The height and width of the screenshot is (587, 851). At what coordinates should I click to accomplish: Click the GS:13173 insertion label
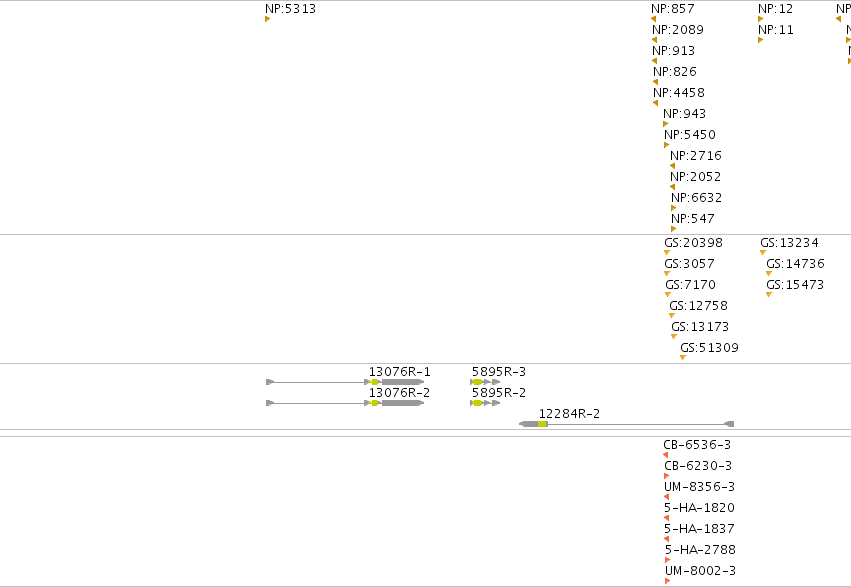point(700,327)
